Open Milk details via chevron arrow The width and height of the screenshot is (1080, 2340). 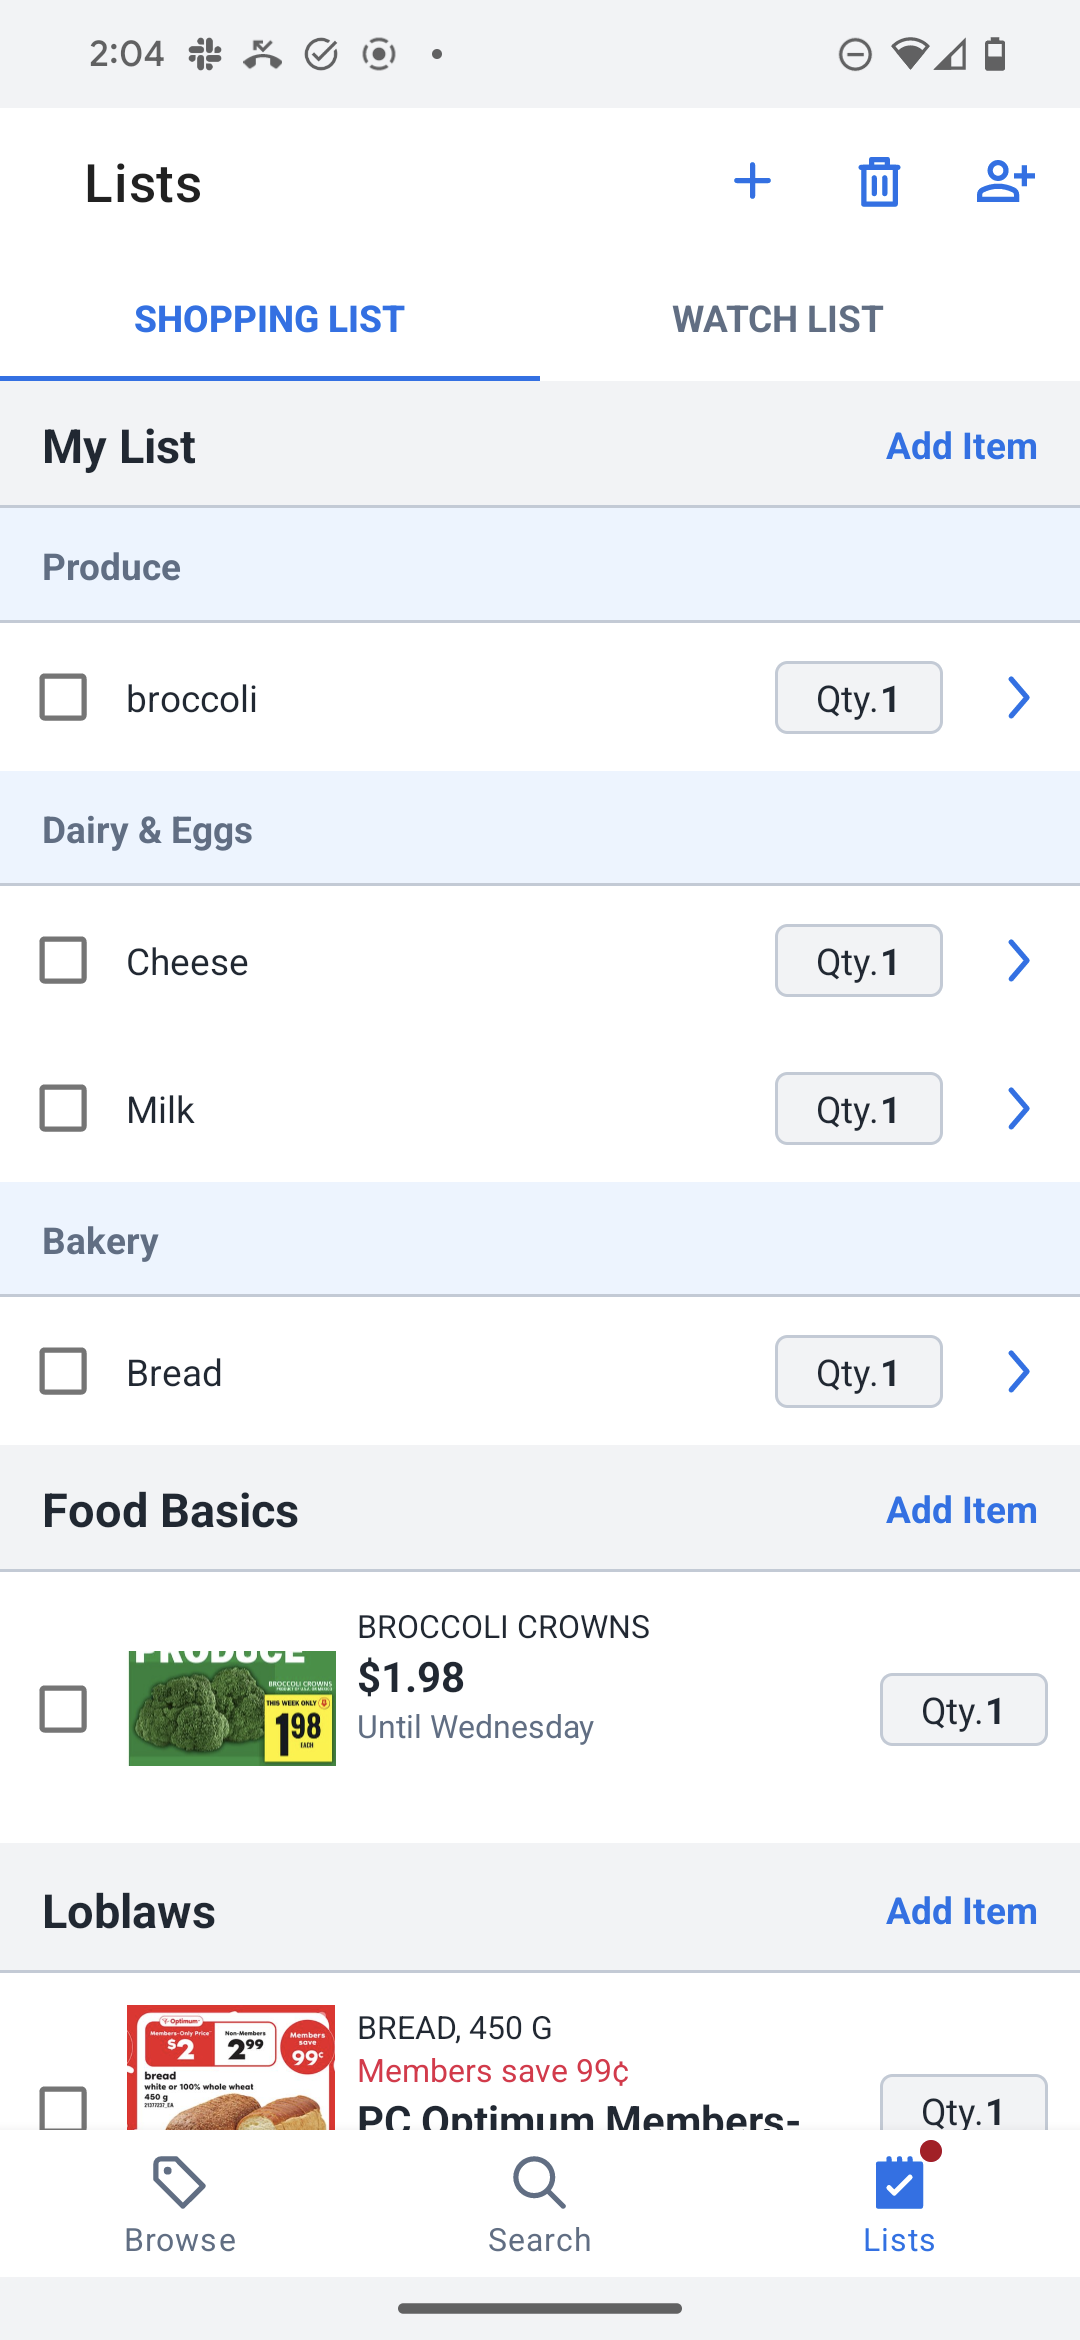pyautogui.click(x=1018, y=1108)
